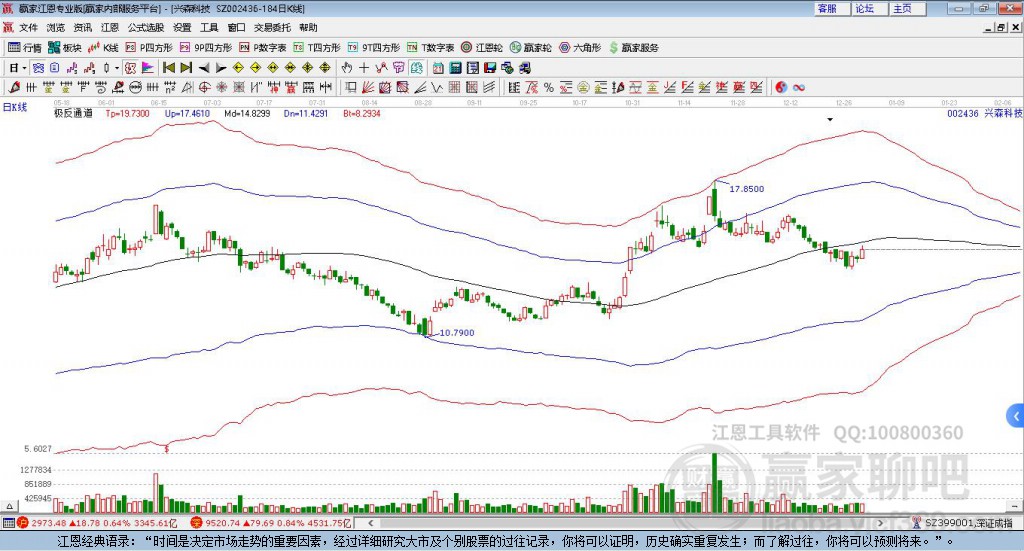The width and height of the screenshot is (1024, 551).
Task: Open the 资讯 menu
Action: pos(82,27)
